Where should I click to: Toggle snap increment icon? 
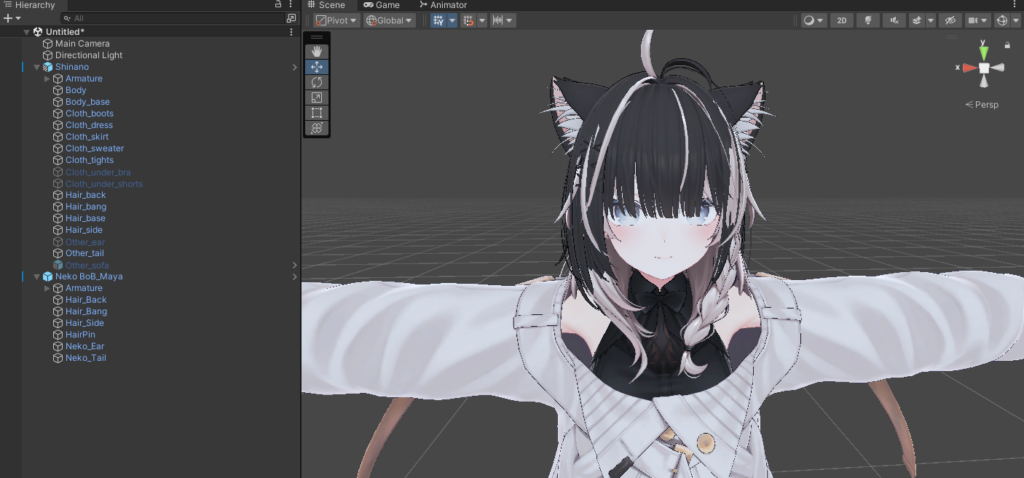click(x=468, y=20)
